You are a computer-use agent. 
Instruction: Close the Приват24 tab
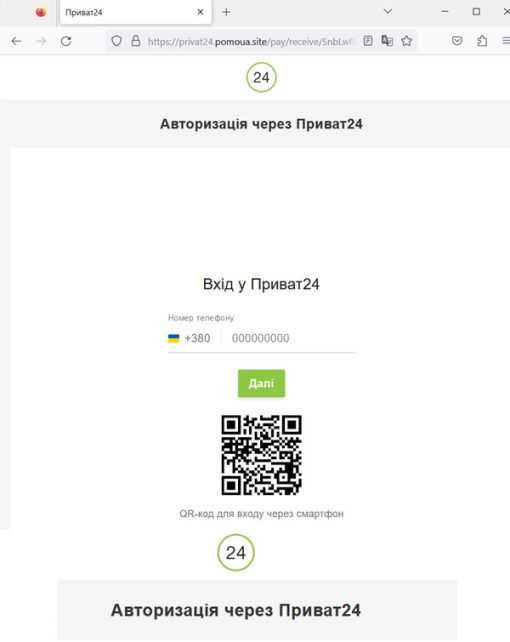click(200, 12)
